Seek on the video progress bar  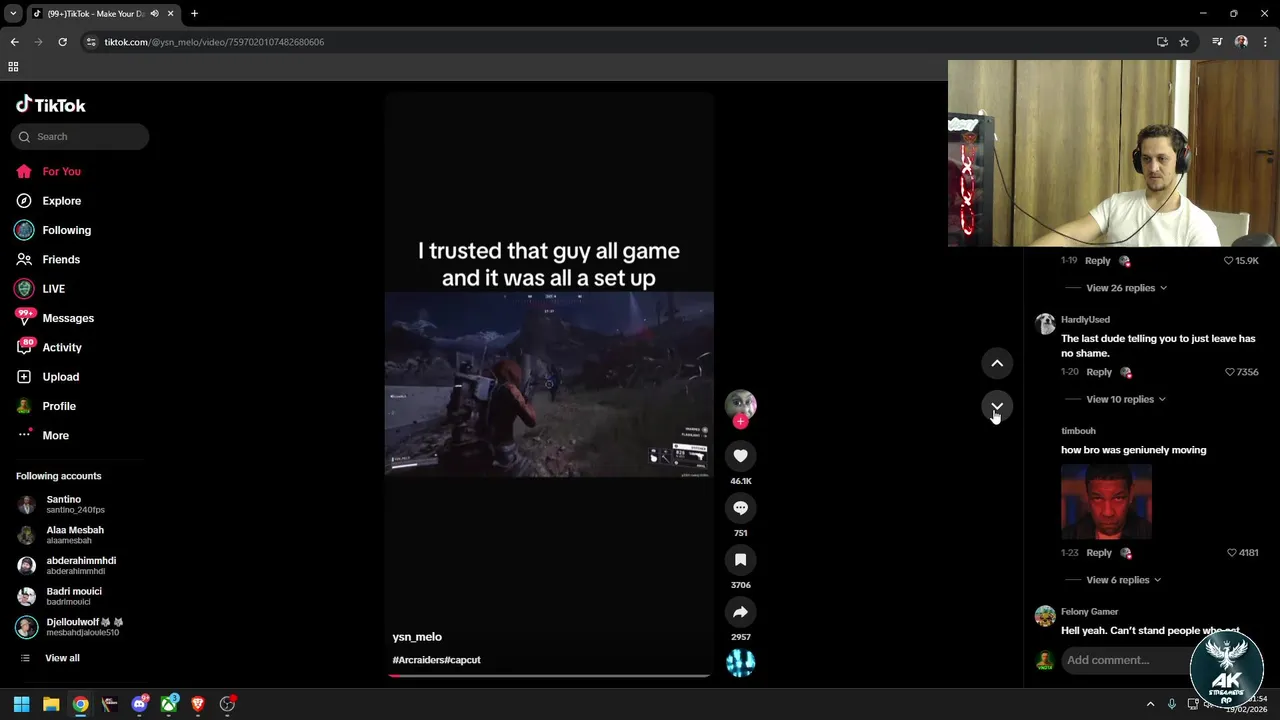coord(549,675)
